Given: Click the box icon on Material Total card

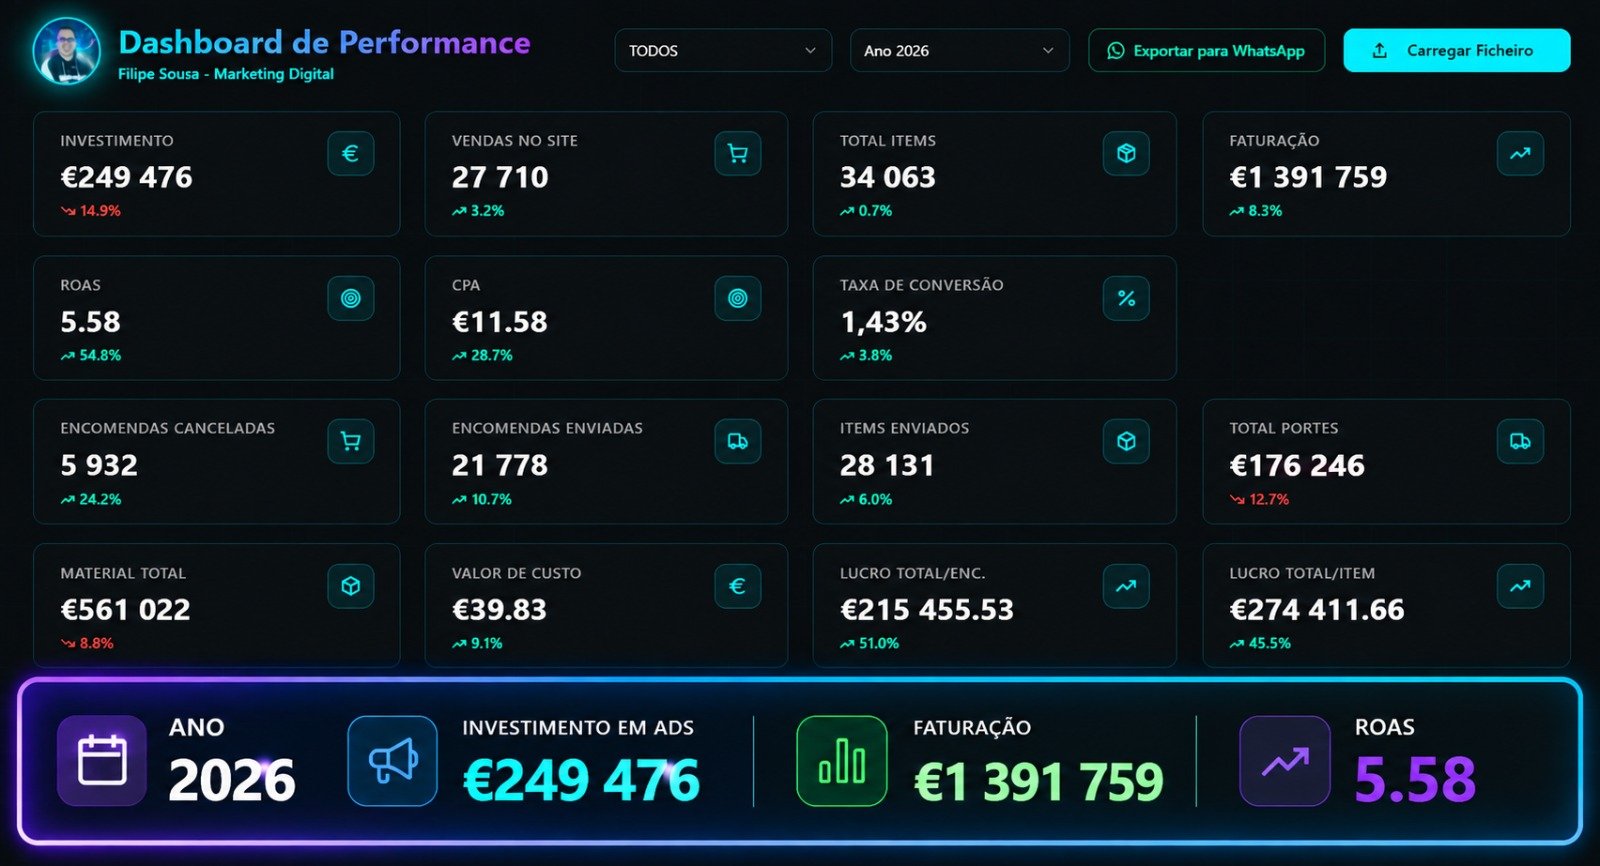Looking at the screenshot, I should 351,586.
